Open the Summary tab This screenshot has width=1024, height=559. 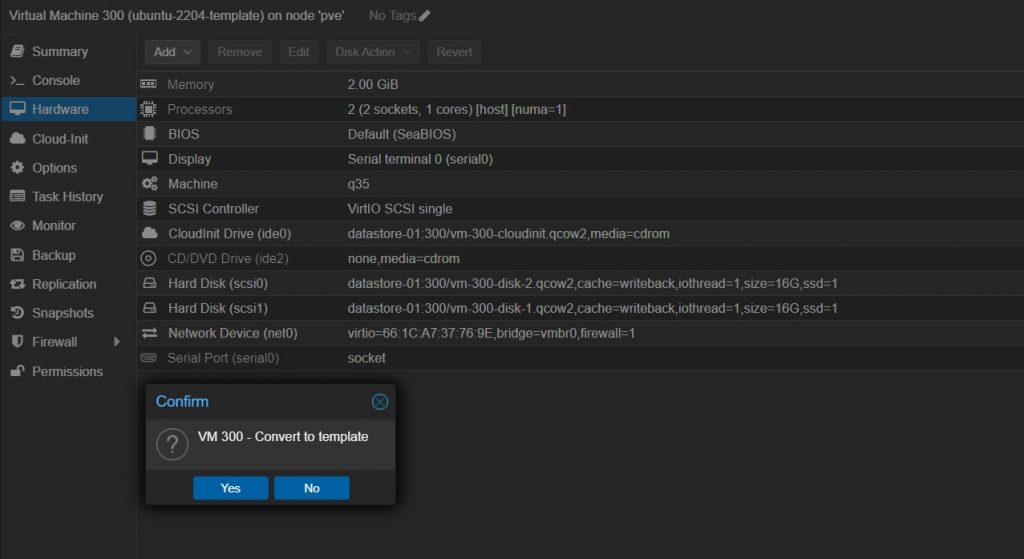[59, 52]
